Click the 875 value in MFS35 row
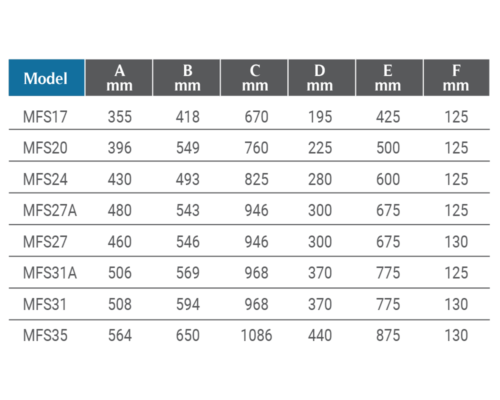The width and height of the screenshot is (500, 400). (388, 335)
